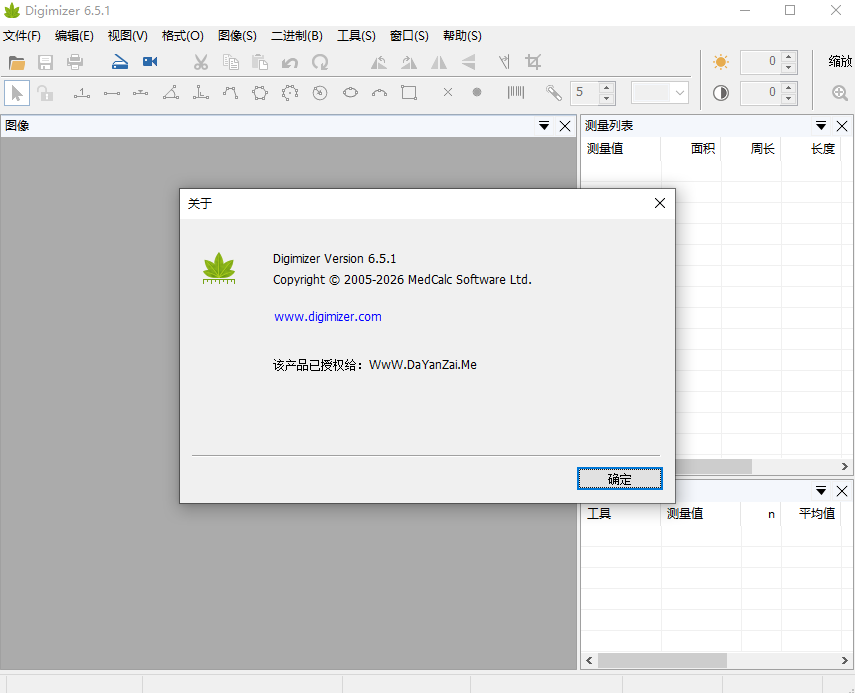This screenshot has width=855, height=693.
Task: Open an image file with the folder icon
Action: (17, 62)
